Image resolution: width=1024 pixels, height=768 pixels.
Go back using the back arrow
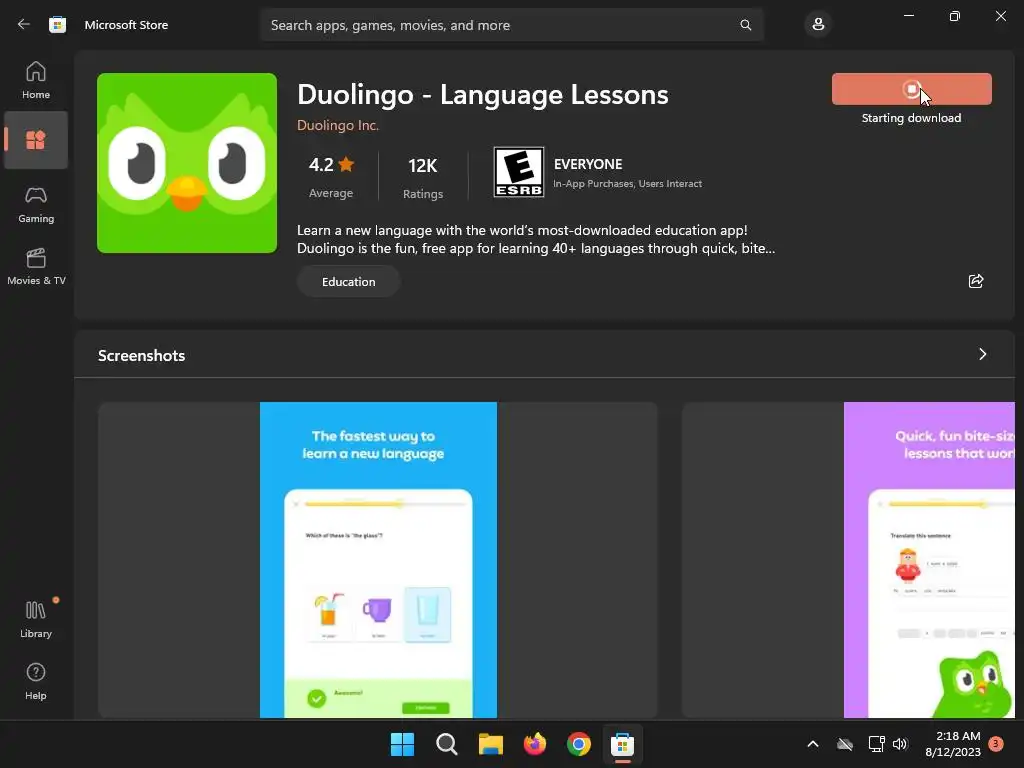[x=24, y=25]
